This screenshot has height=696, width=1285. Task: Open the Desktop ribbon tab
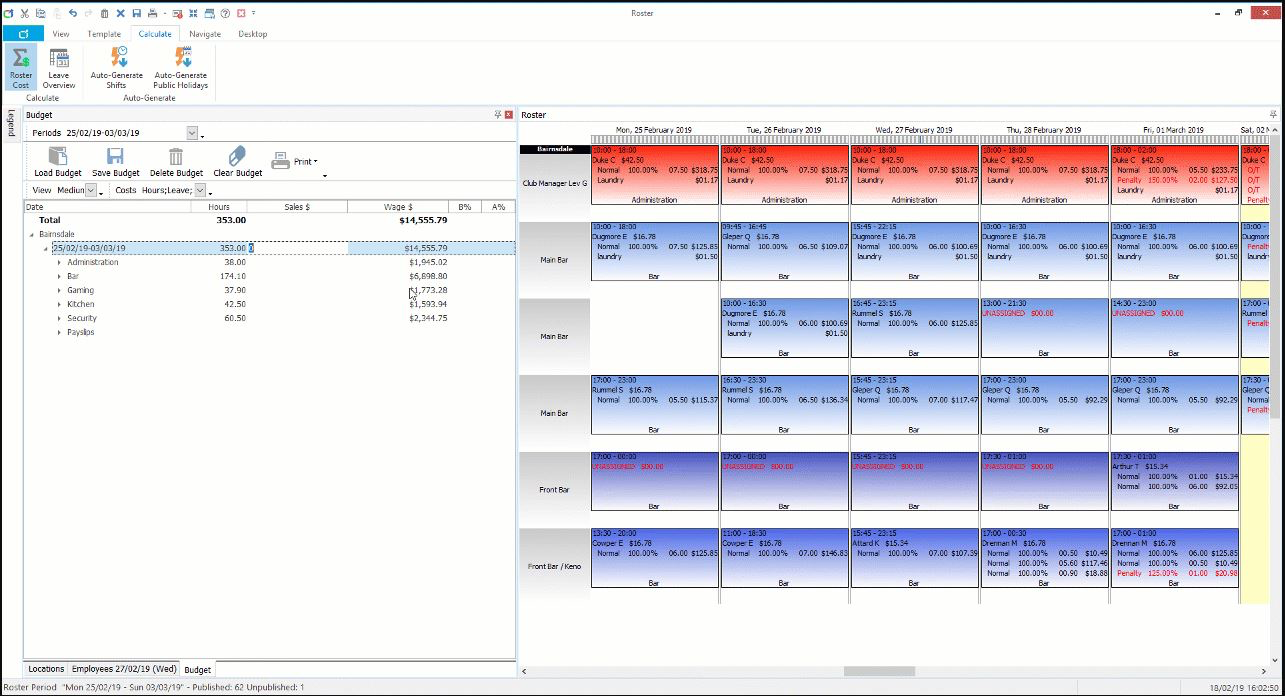[x=253, y=34]
